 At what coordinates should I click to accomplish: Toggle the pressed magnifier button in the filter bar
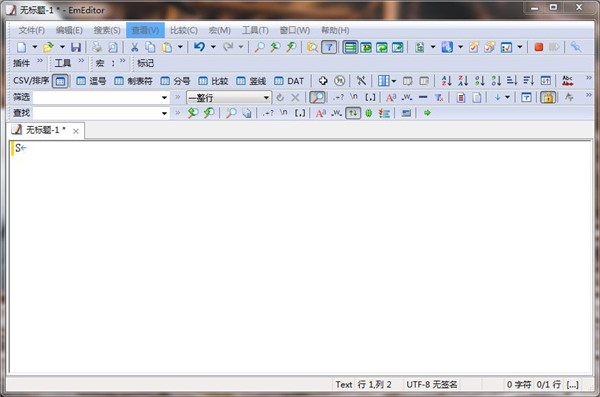click(x=317, y=97)
